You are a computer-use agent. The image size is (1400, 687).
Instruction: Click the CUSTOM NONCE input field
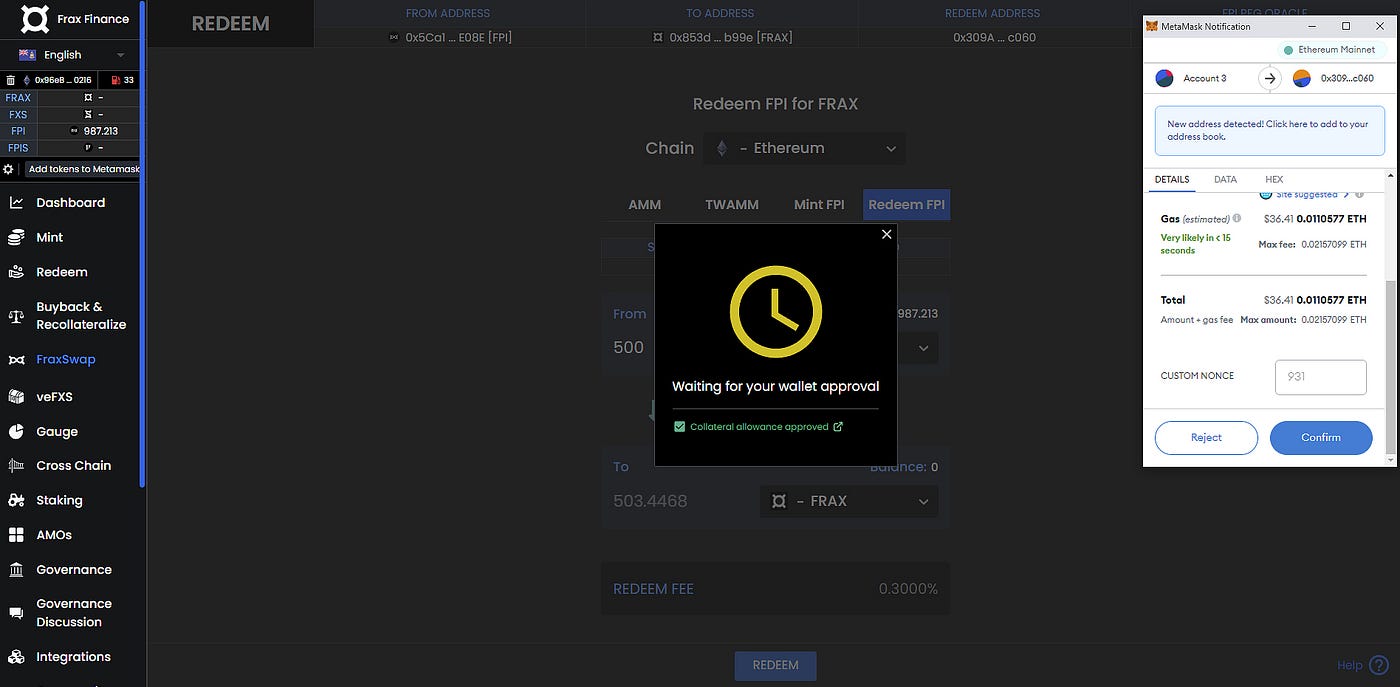tap(1321, 377)
